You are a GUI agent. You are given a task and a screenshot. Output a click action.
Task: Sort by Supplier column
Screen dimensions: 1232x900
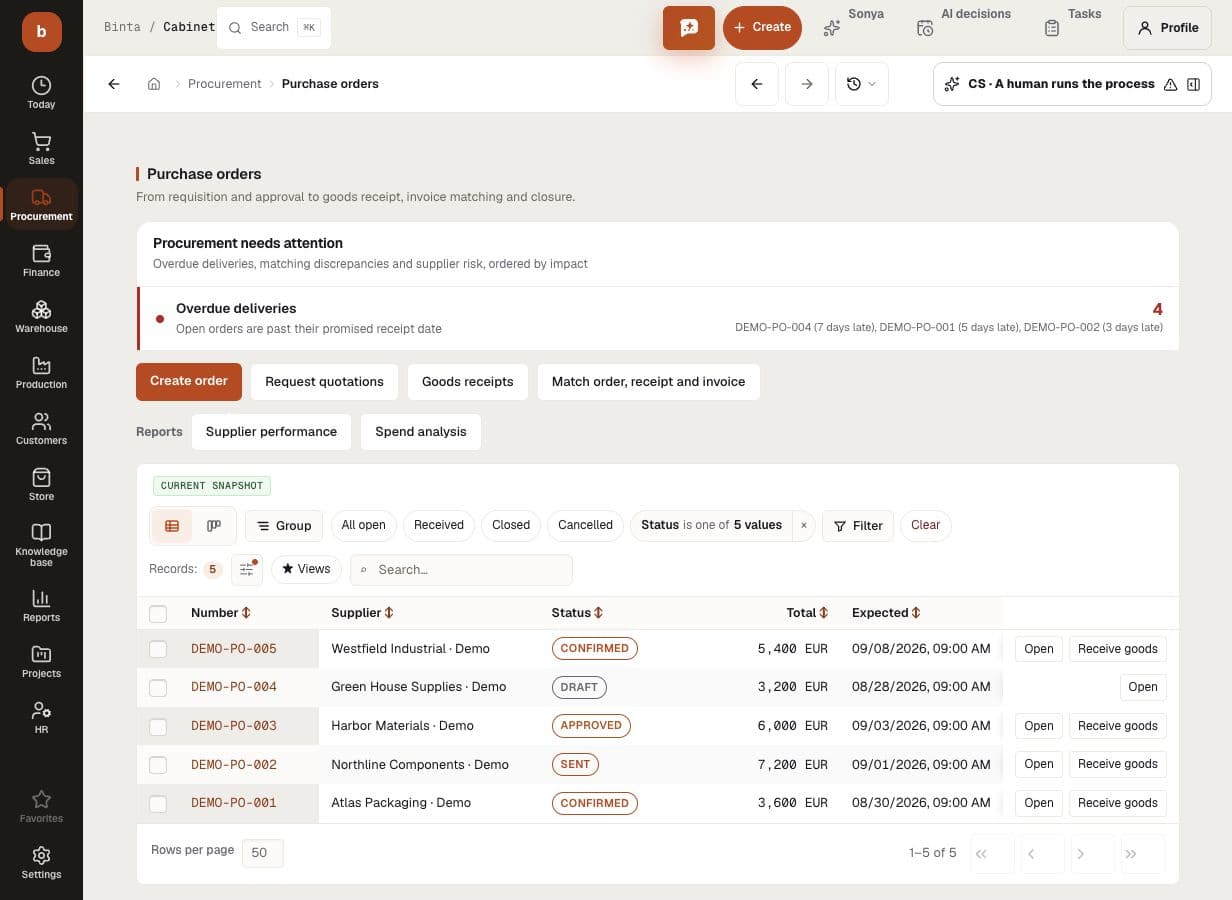coord(362,613)
